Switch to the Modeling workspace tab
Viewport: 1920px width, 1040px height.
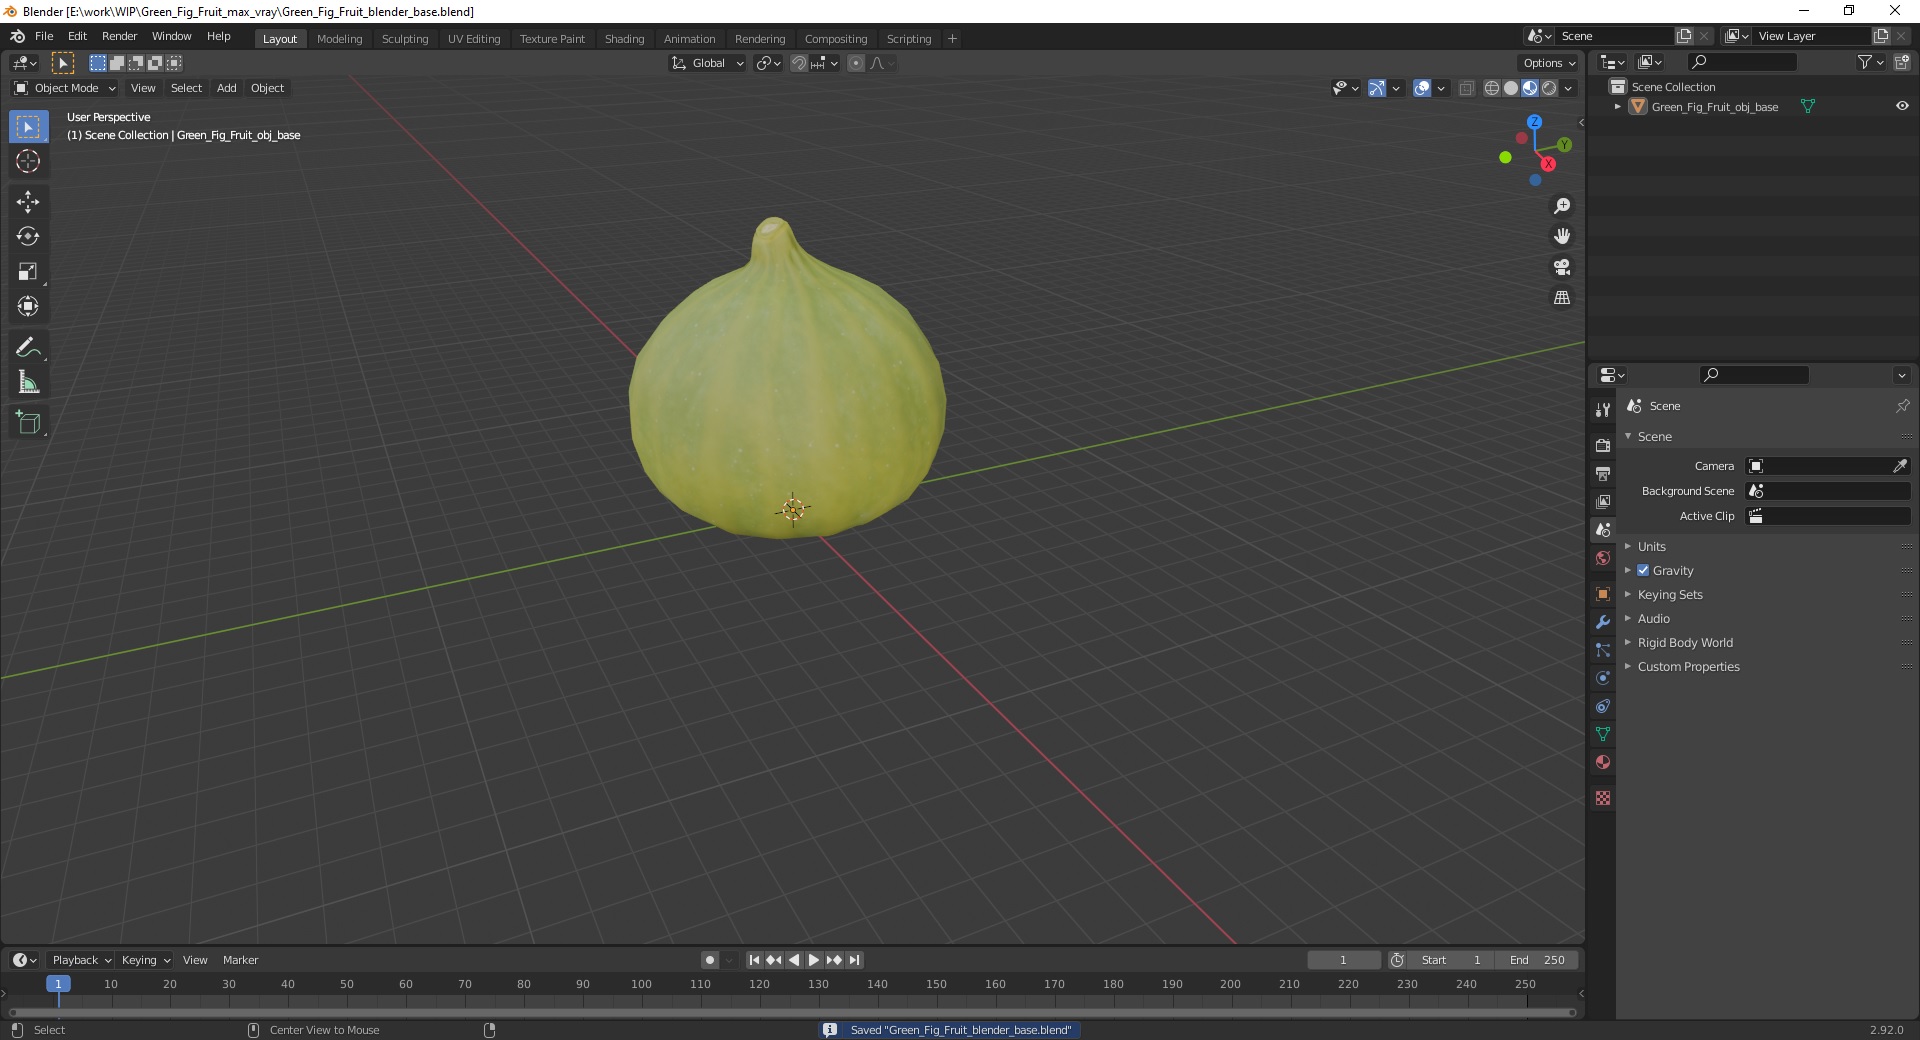(339, 39)
